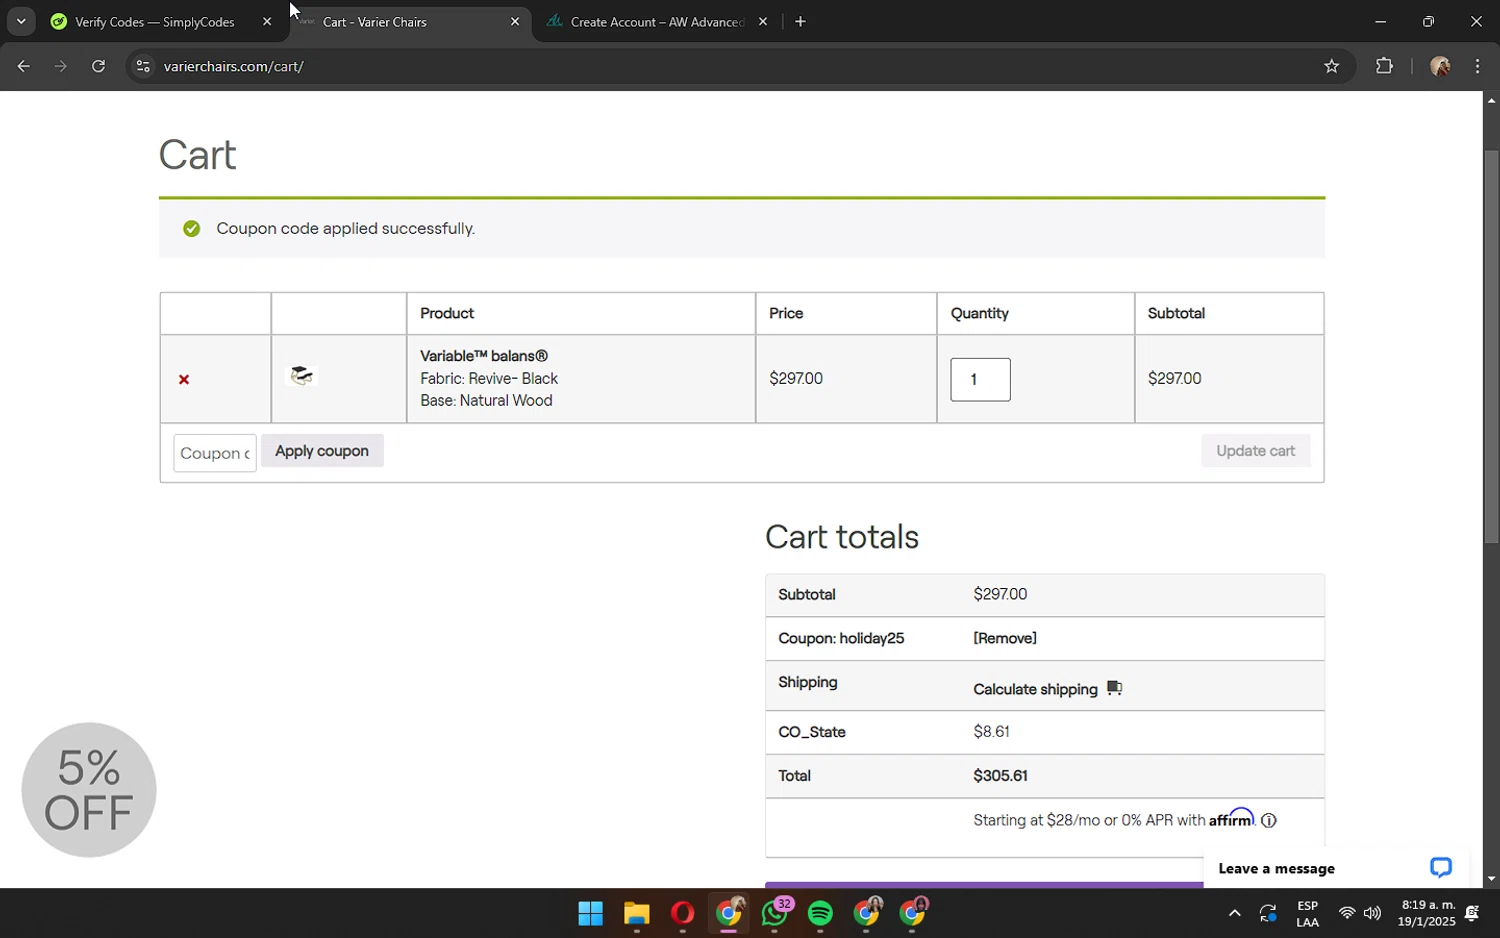Open the Chrome three-dot menu

point(1477,67)
